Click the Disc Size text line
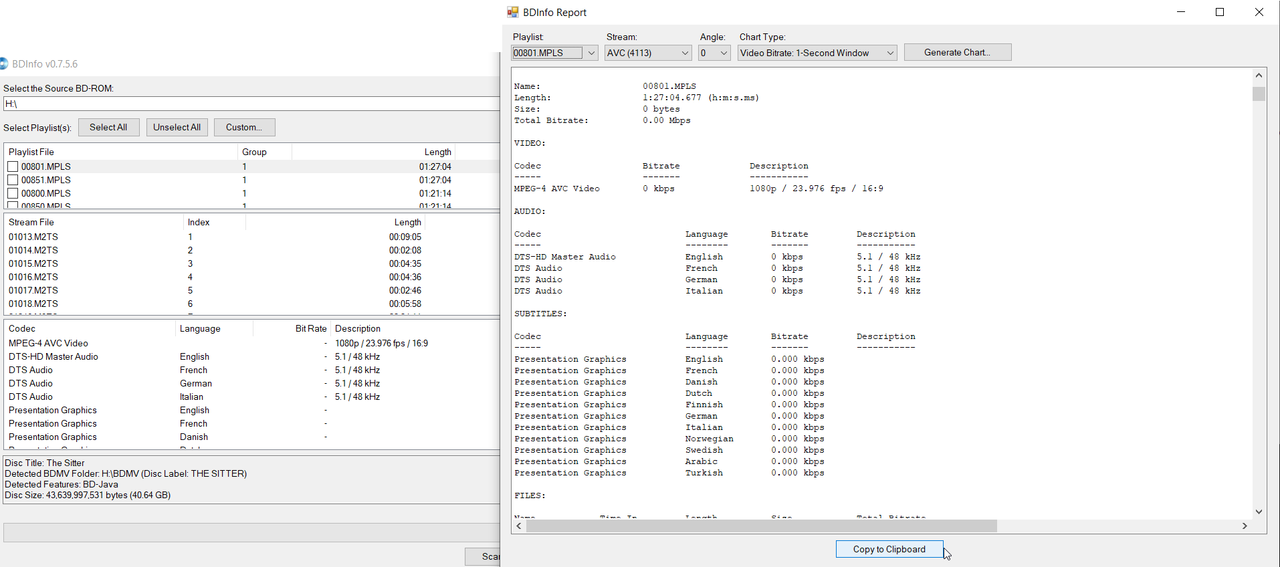1280x567 pixels. (87, 495)
